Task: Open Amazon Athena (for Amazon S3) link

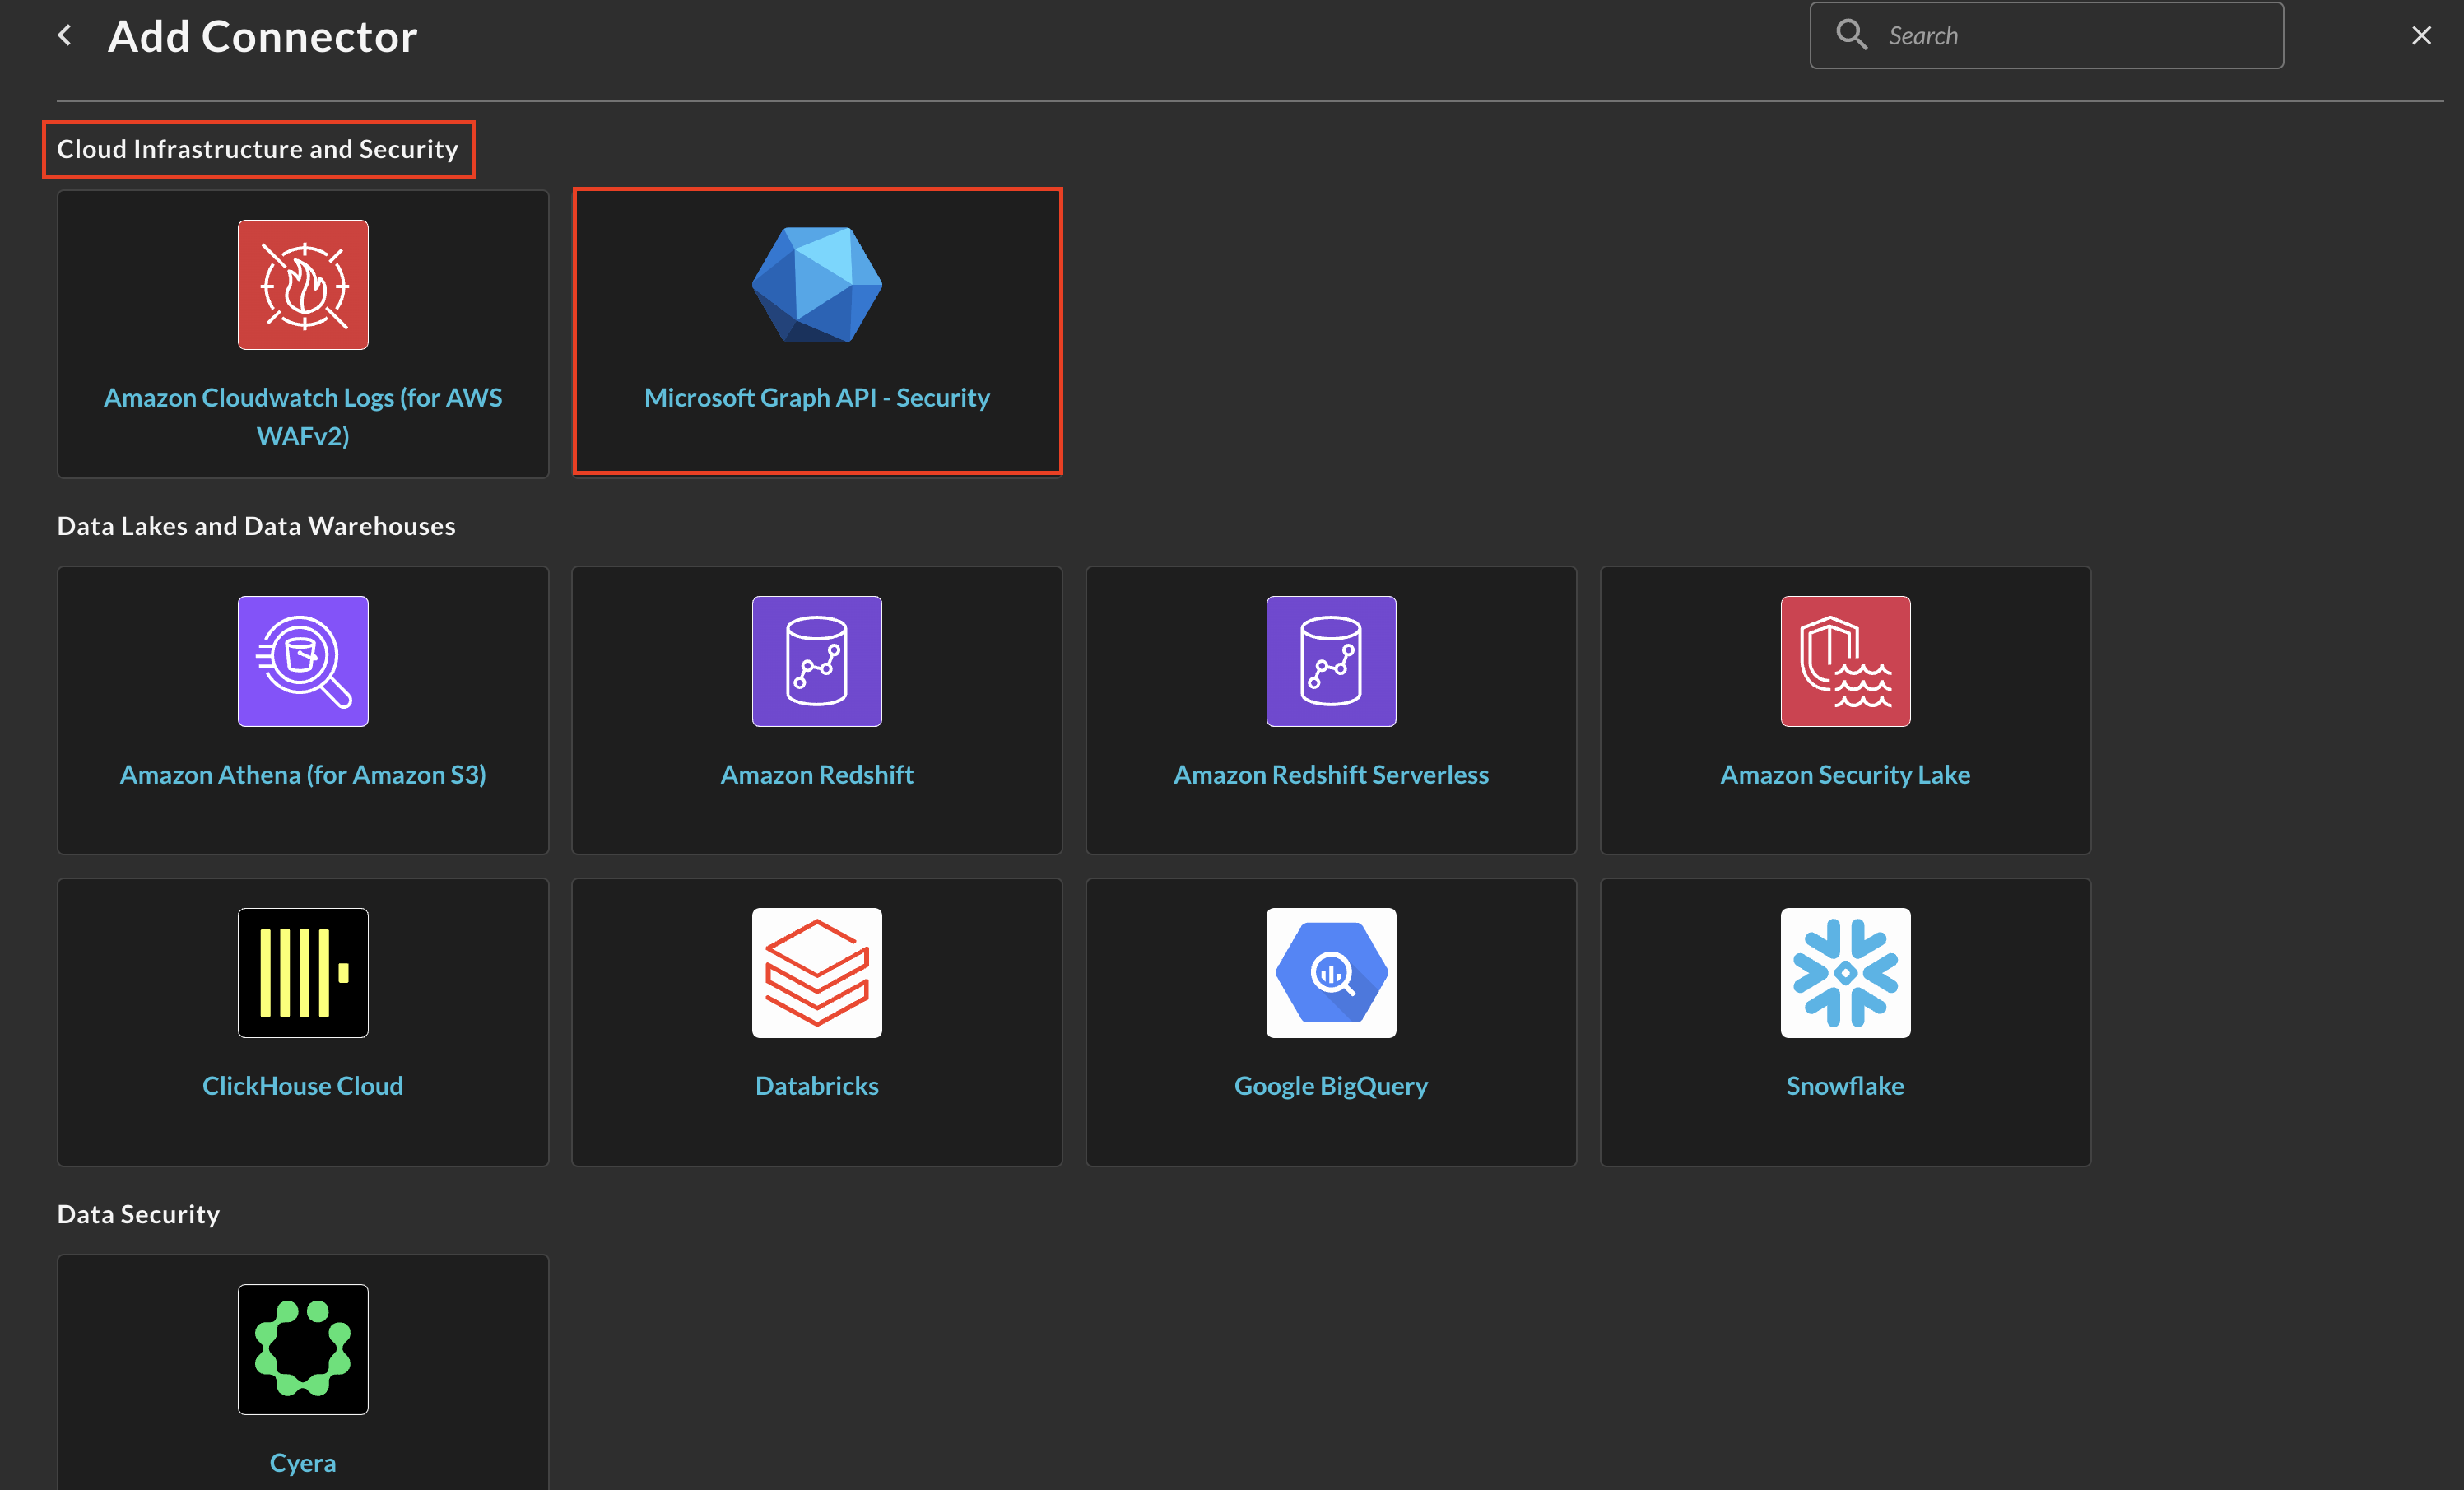Action: click(x=303, y=775)
